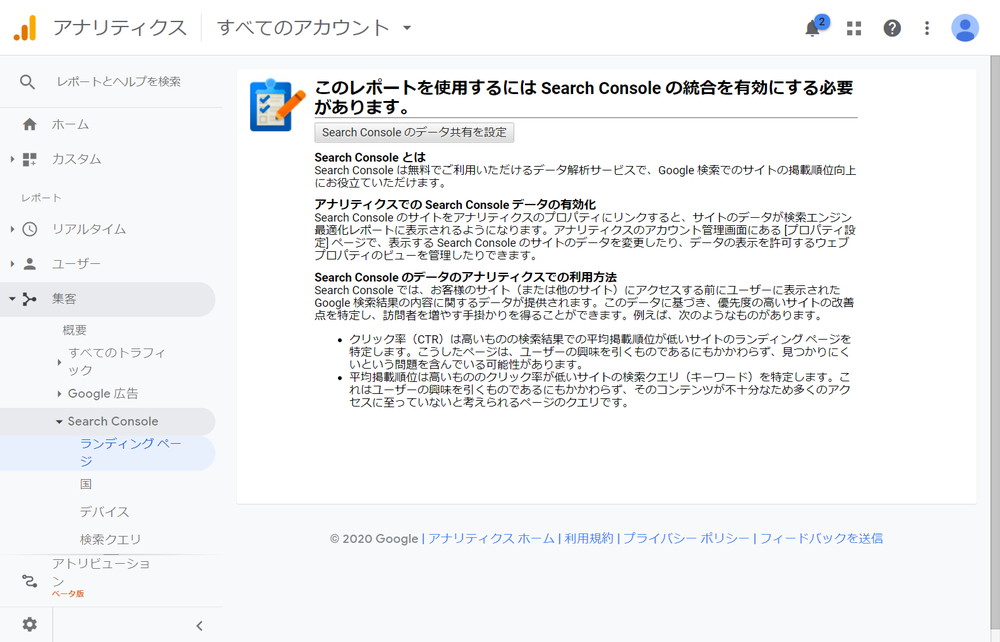Open the すべてのアカウント account dropdown
Image resolution: width=1000 pixels, height=642 pixels.
click(x=314, y=28)
